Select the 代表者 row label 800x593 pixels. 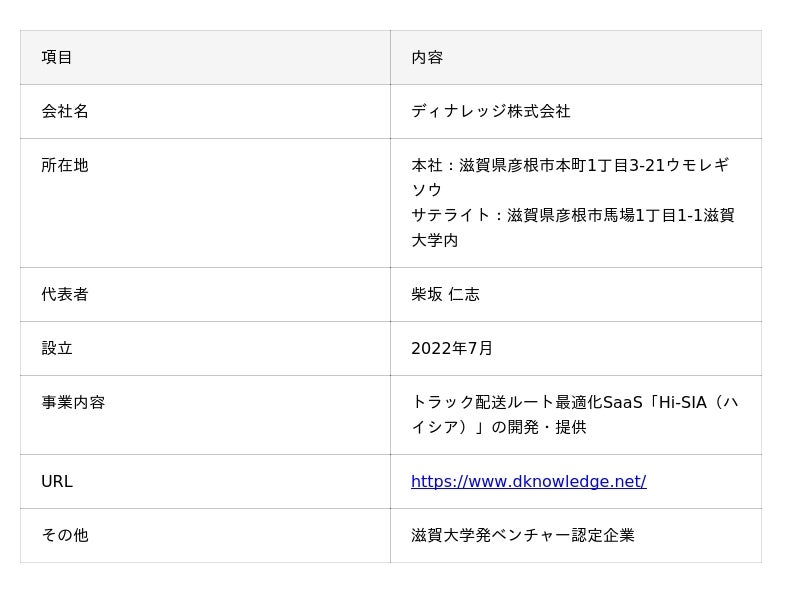coord(65,294)
